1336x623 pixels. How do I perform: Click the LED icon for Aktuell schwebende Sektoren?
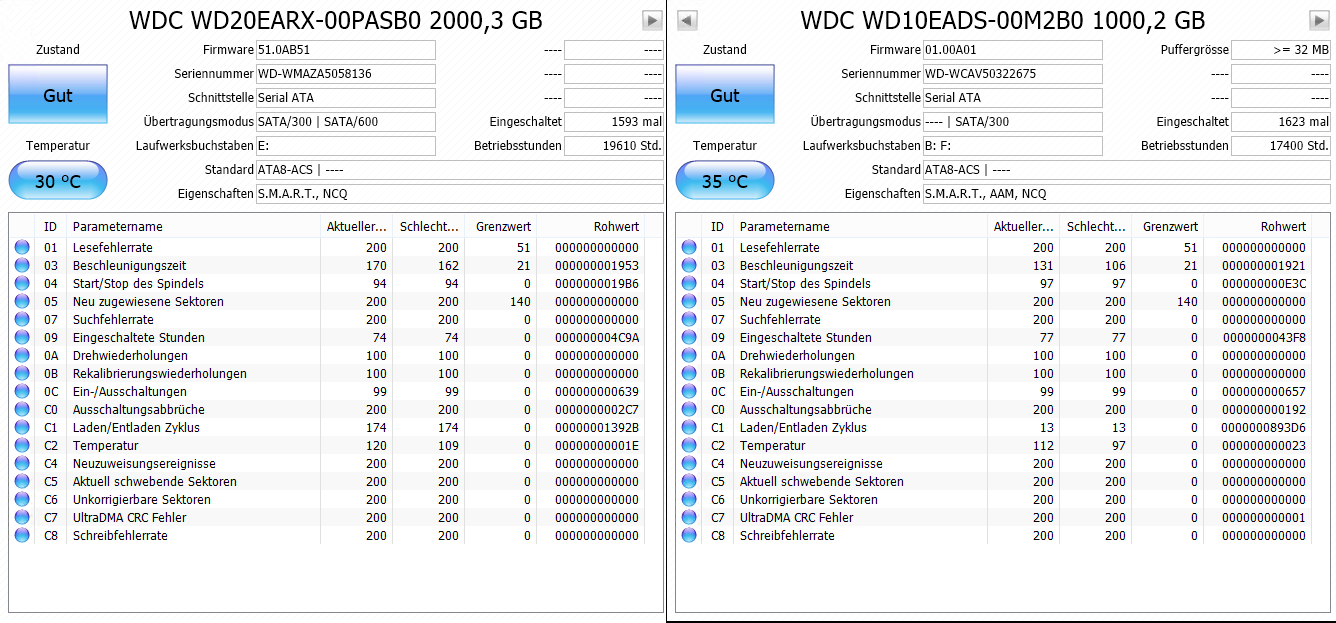tap(23, 481)
